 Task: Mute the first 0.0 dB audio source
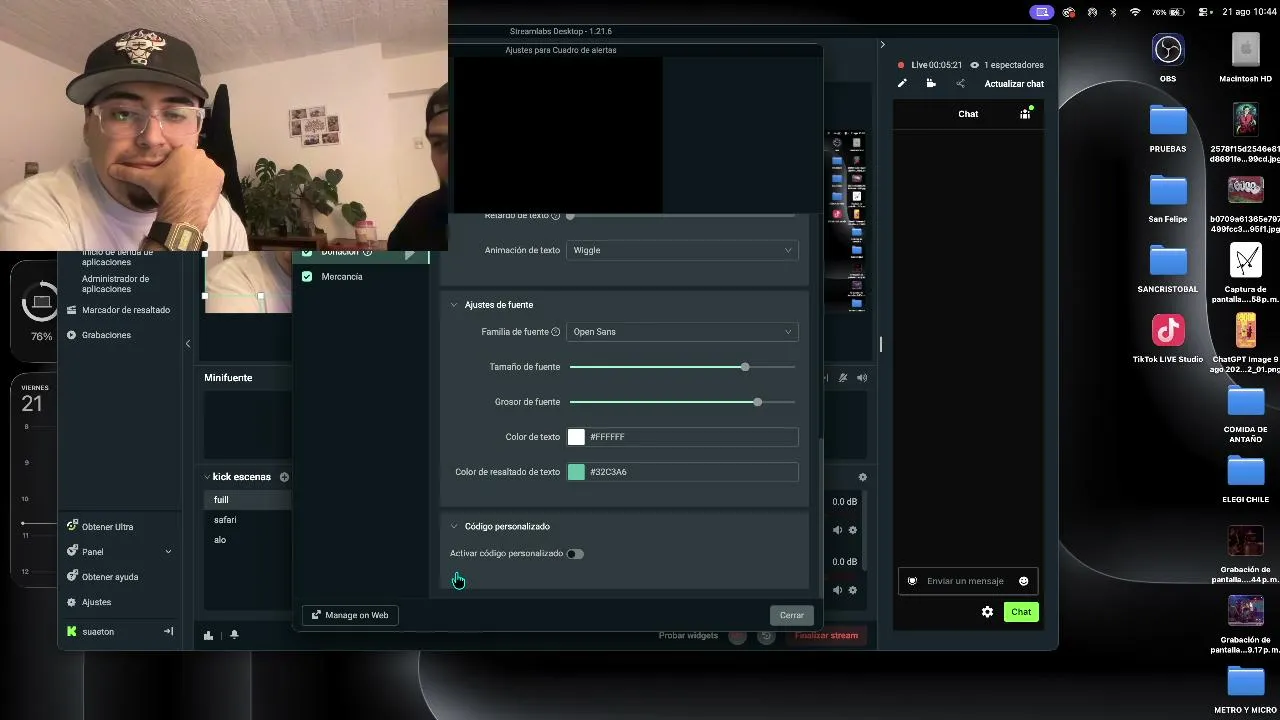click(x=837, y=530)
